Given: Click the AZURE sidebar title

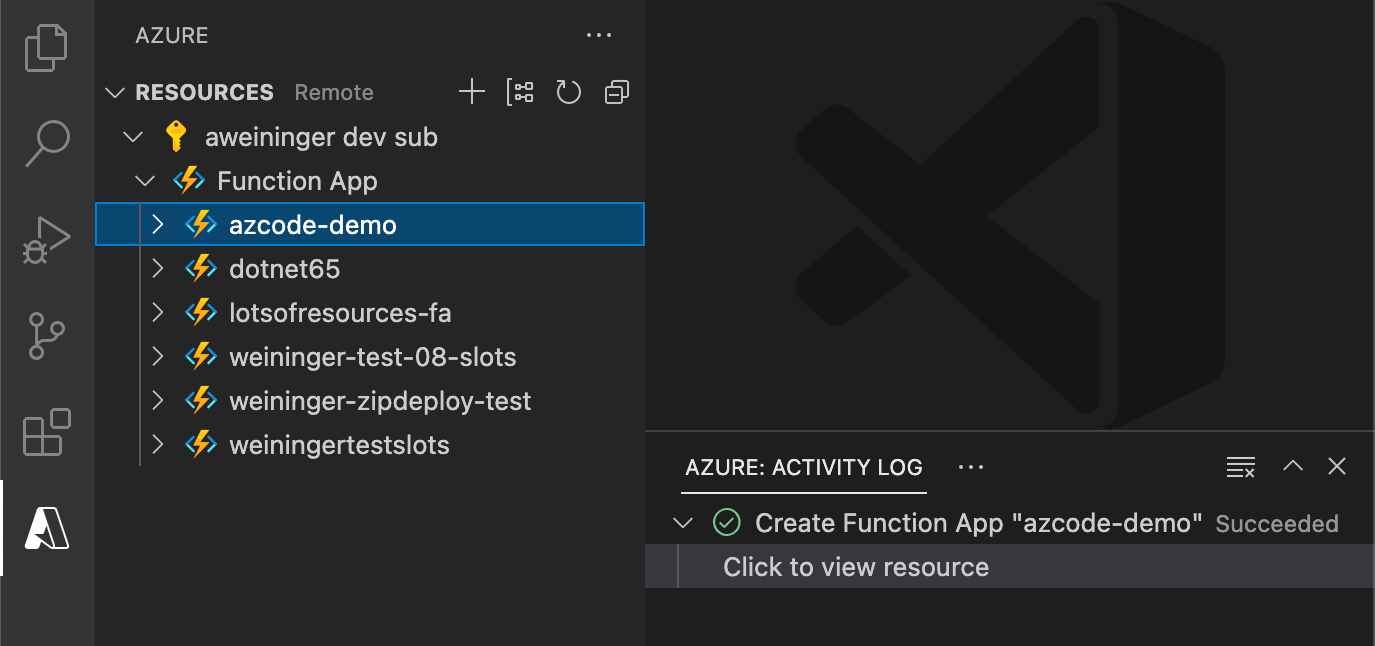Looking at the screenshot, I should pyautogui.click(x=172, y=35).
